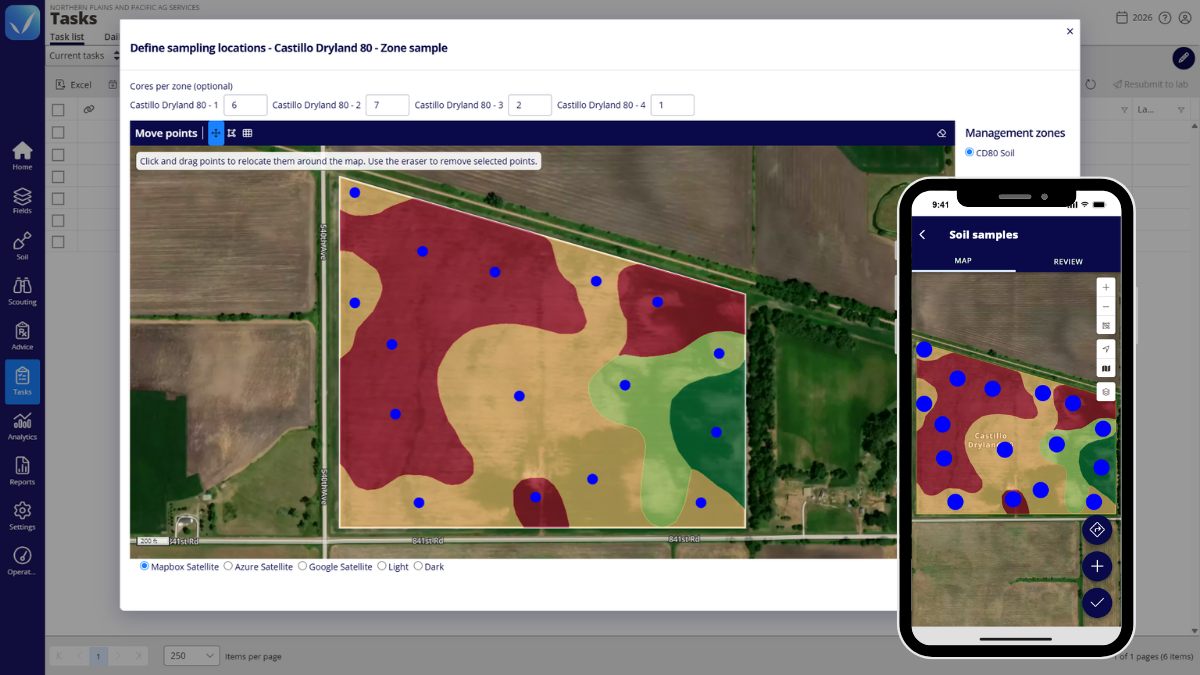Select the grid points tool in map toolbar
1200x675 pixels.
(247, 133)
